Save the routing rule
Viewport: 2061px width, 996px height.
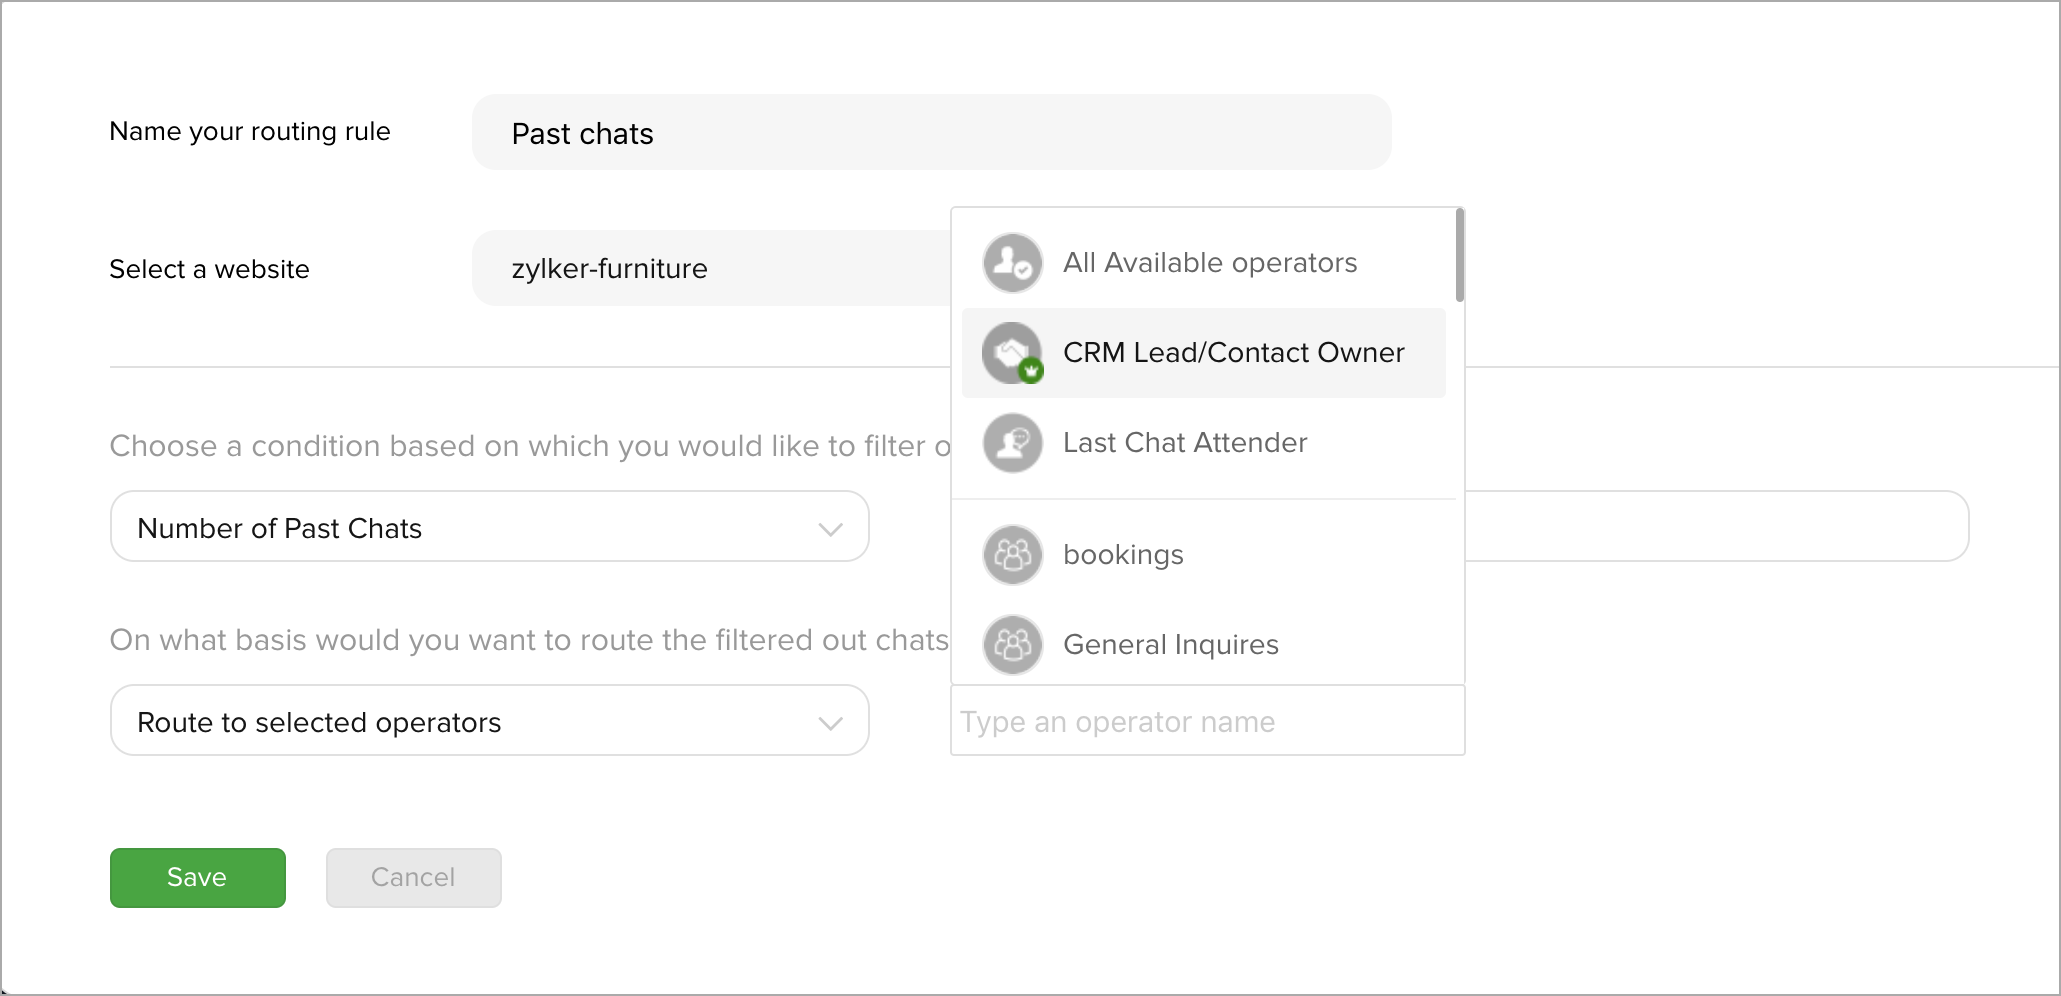click(198, 878)
